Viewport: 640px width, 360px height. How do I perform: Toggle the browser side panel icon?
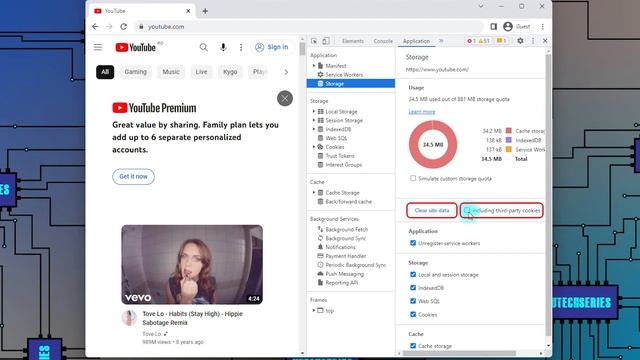tap(493, 27)
